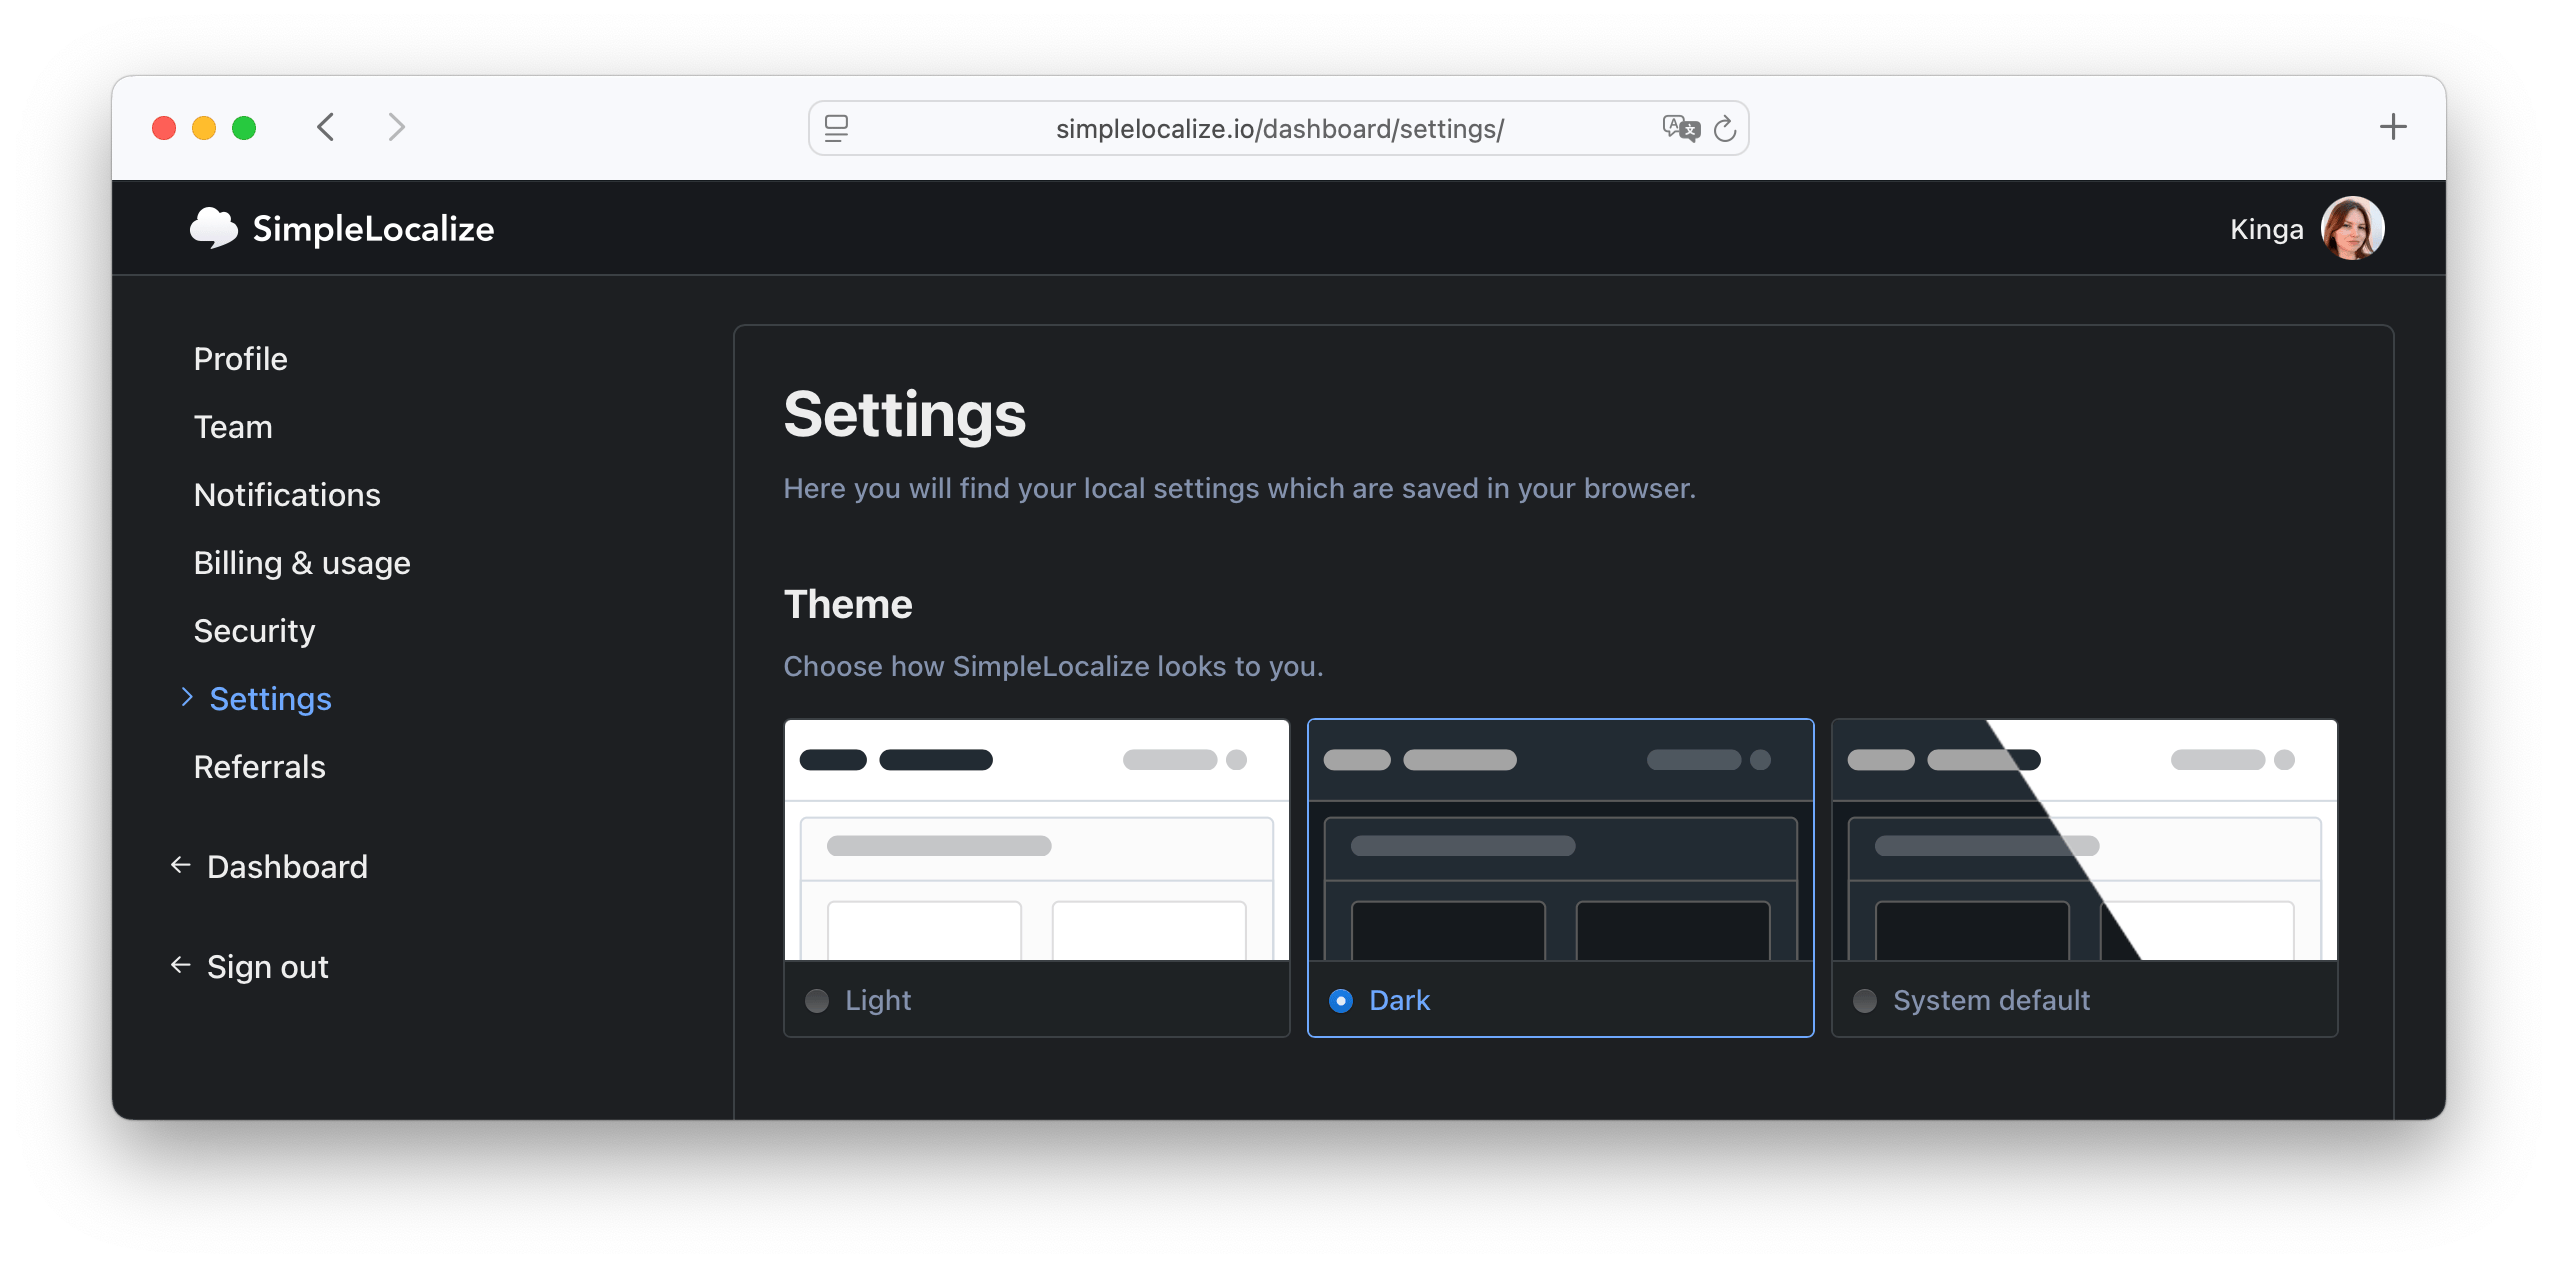Click the arrow icon beside Dashboard
Image resolution: width=2558 pixels, height=1268 pixels.
pyautogui.click(x=181, y=865)
